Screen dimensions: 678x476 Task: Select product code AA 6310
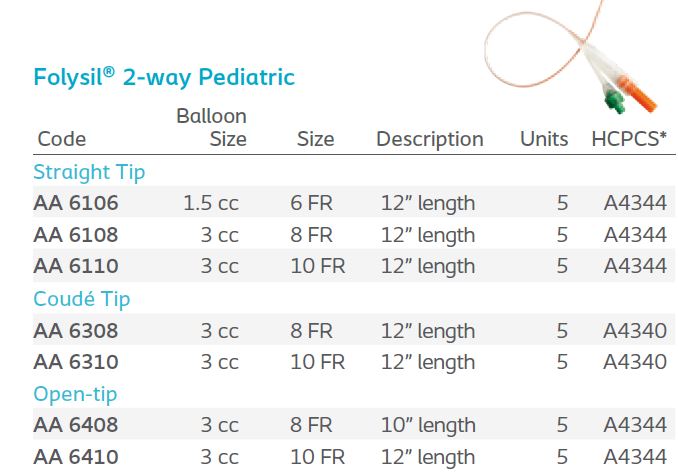click(76, 362)
